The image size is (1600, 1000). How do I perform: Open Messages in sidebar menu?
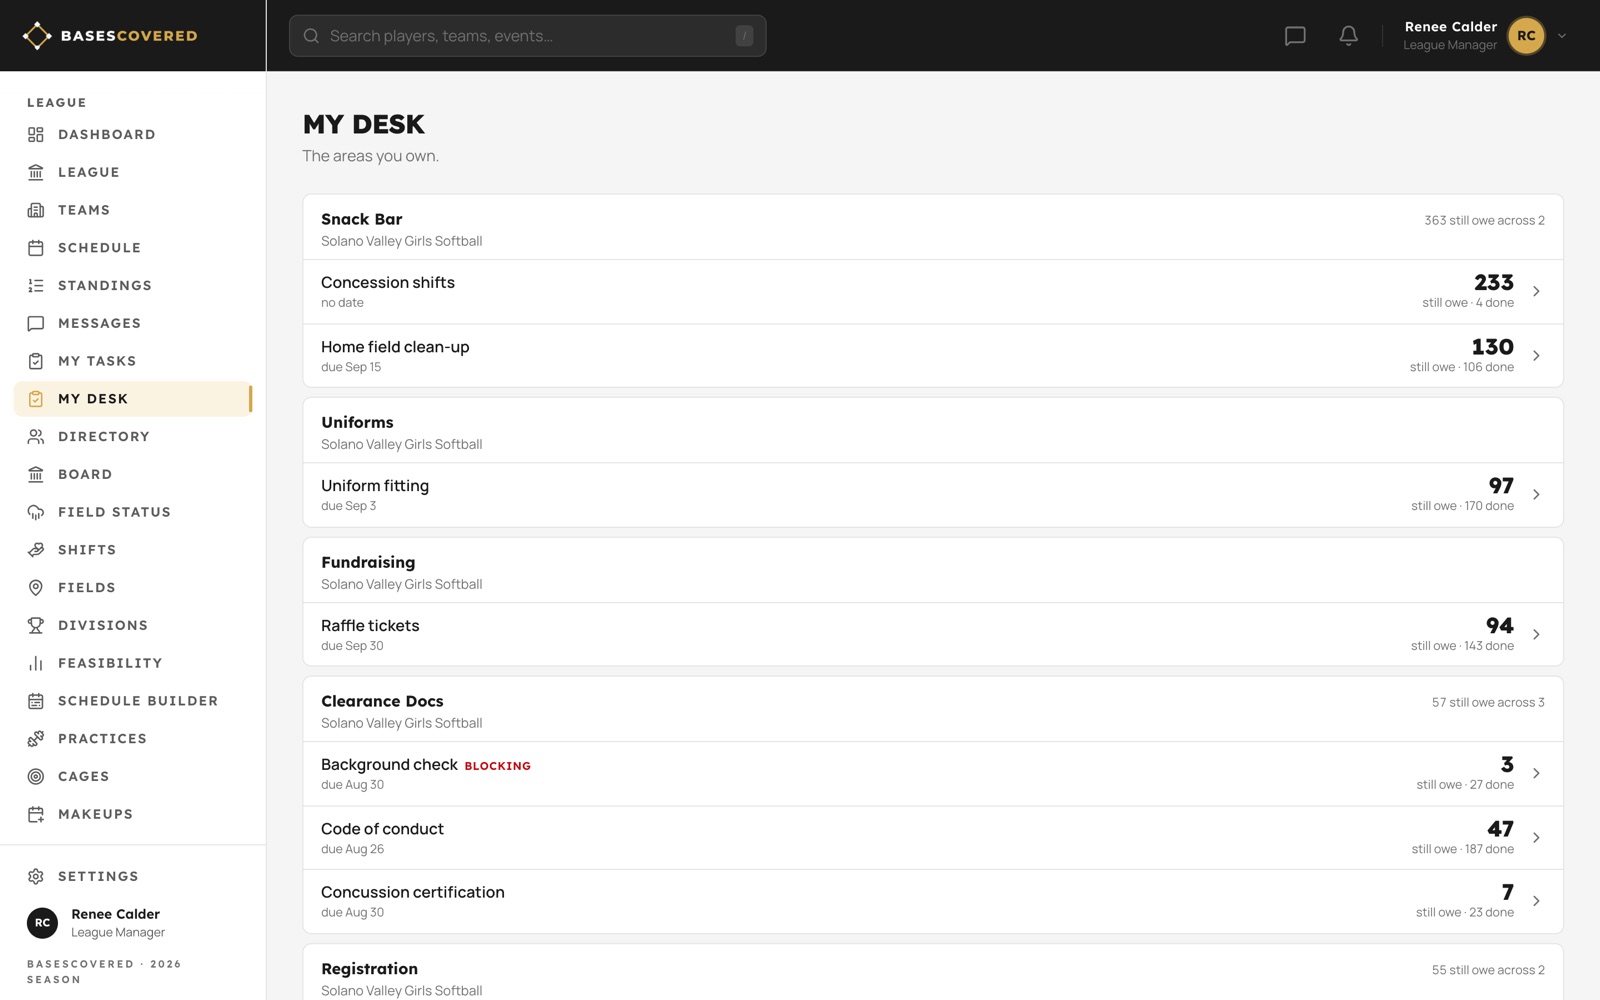point(133,324)
